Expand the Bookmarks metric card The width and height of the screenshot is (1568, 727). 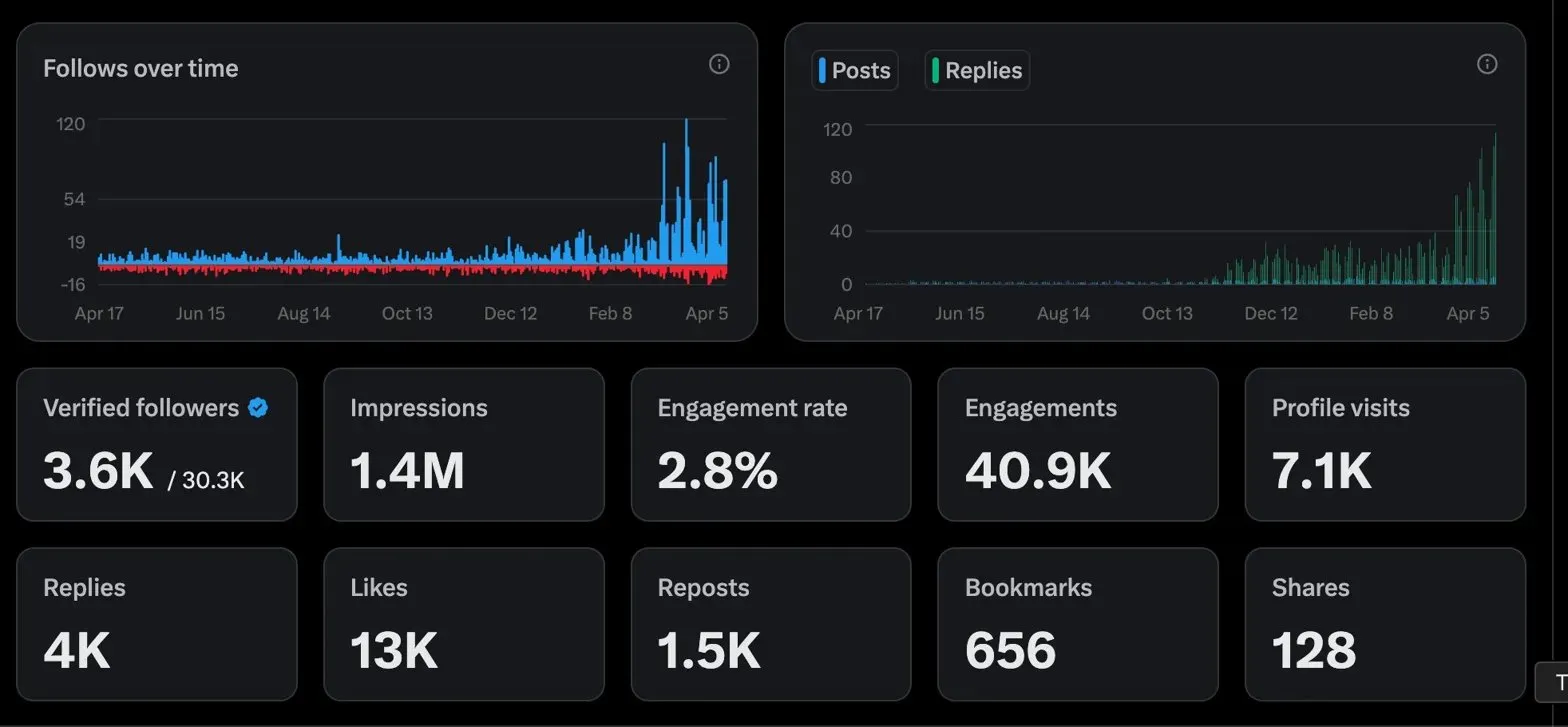pyautogui.click(x=1078, y=624)
